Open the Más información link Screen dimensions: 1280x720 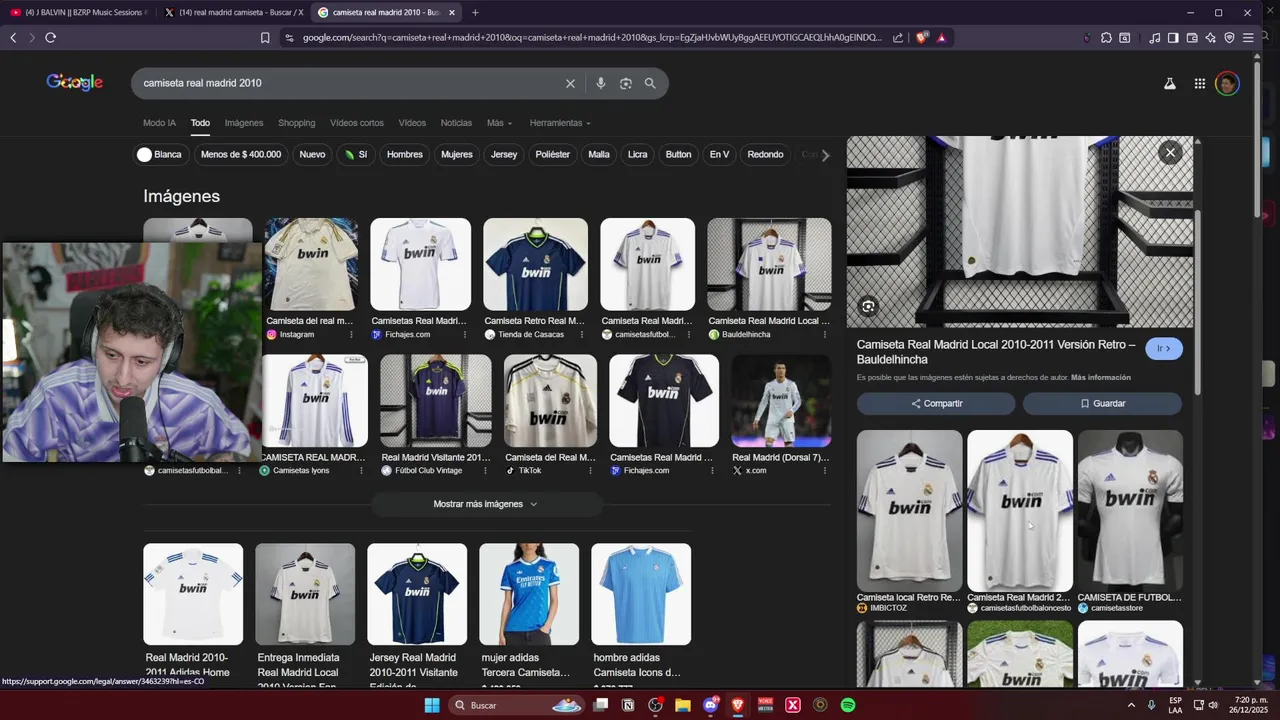[x=1101, y=378]
